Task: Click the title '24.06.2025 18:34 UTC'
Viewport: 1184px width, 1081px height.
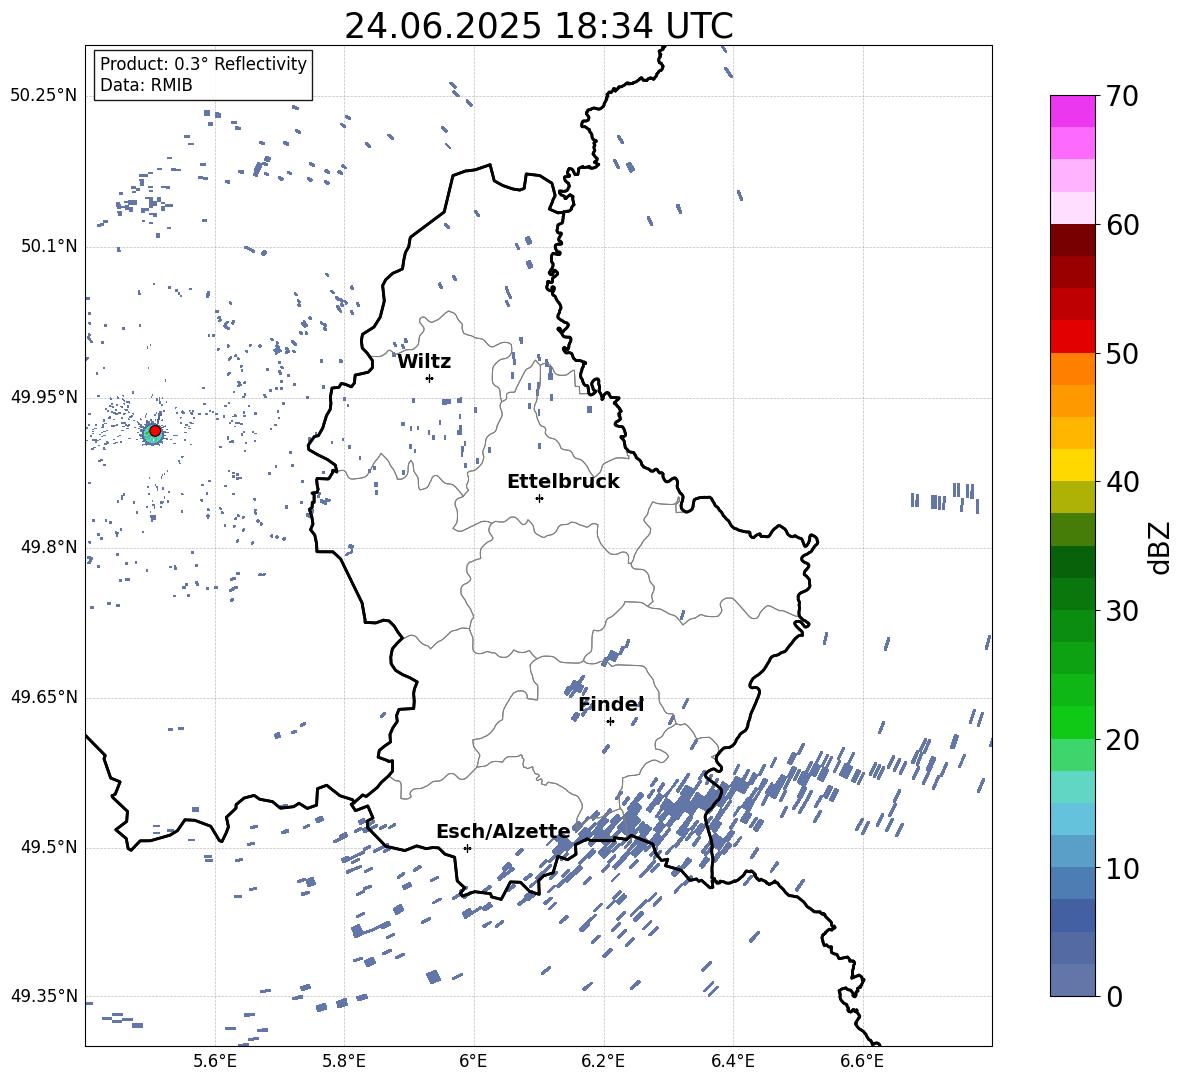Action: [538, 26]
